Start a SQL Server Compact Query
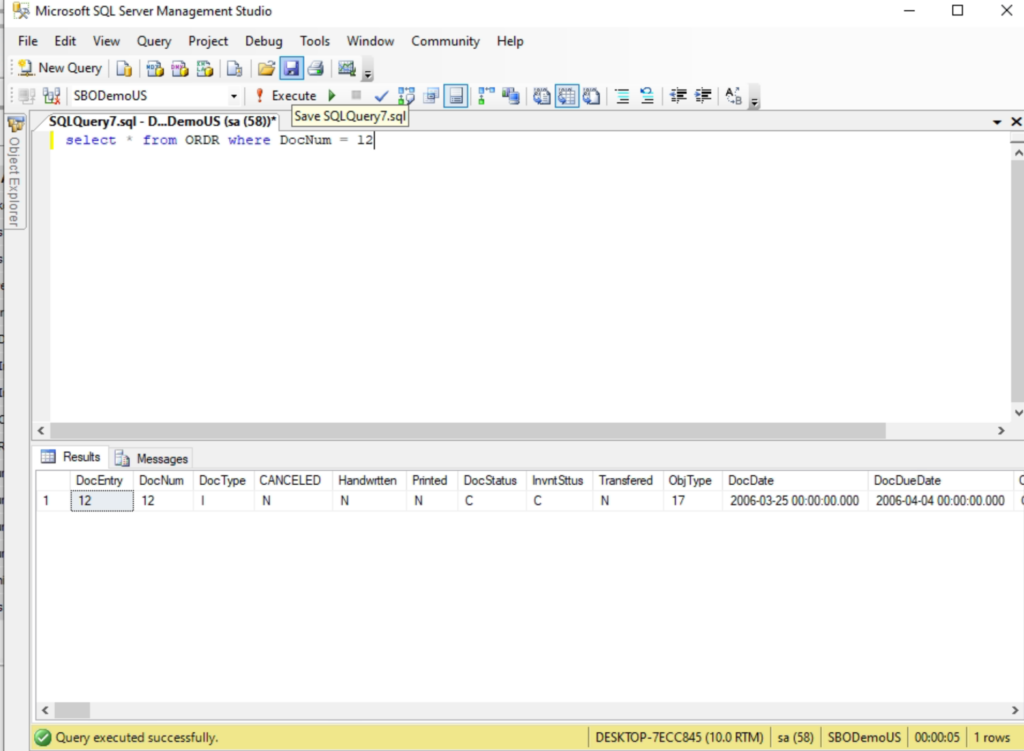This screenshot has height=751, width=1024. tap(234, 69)
